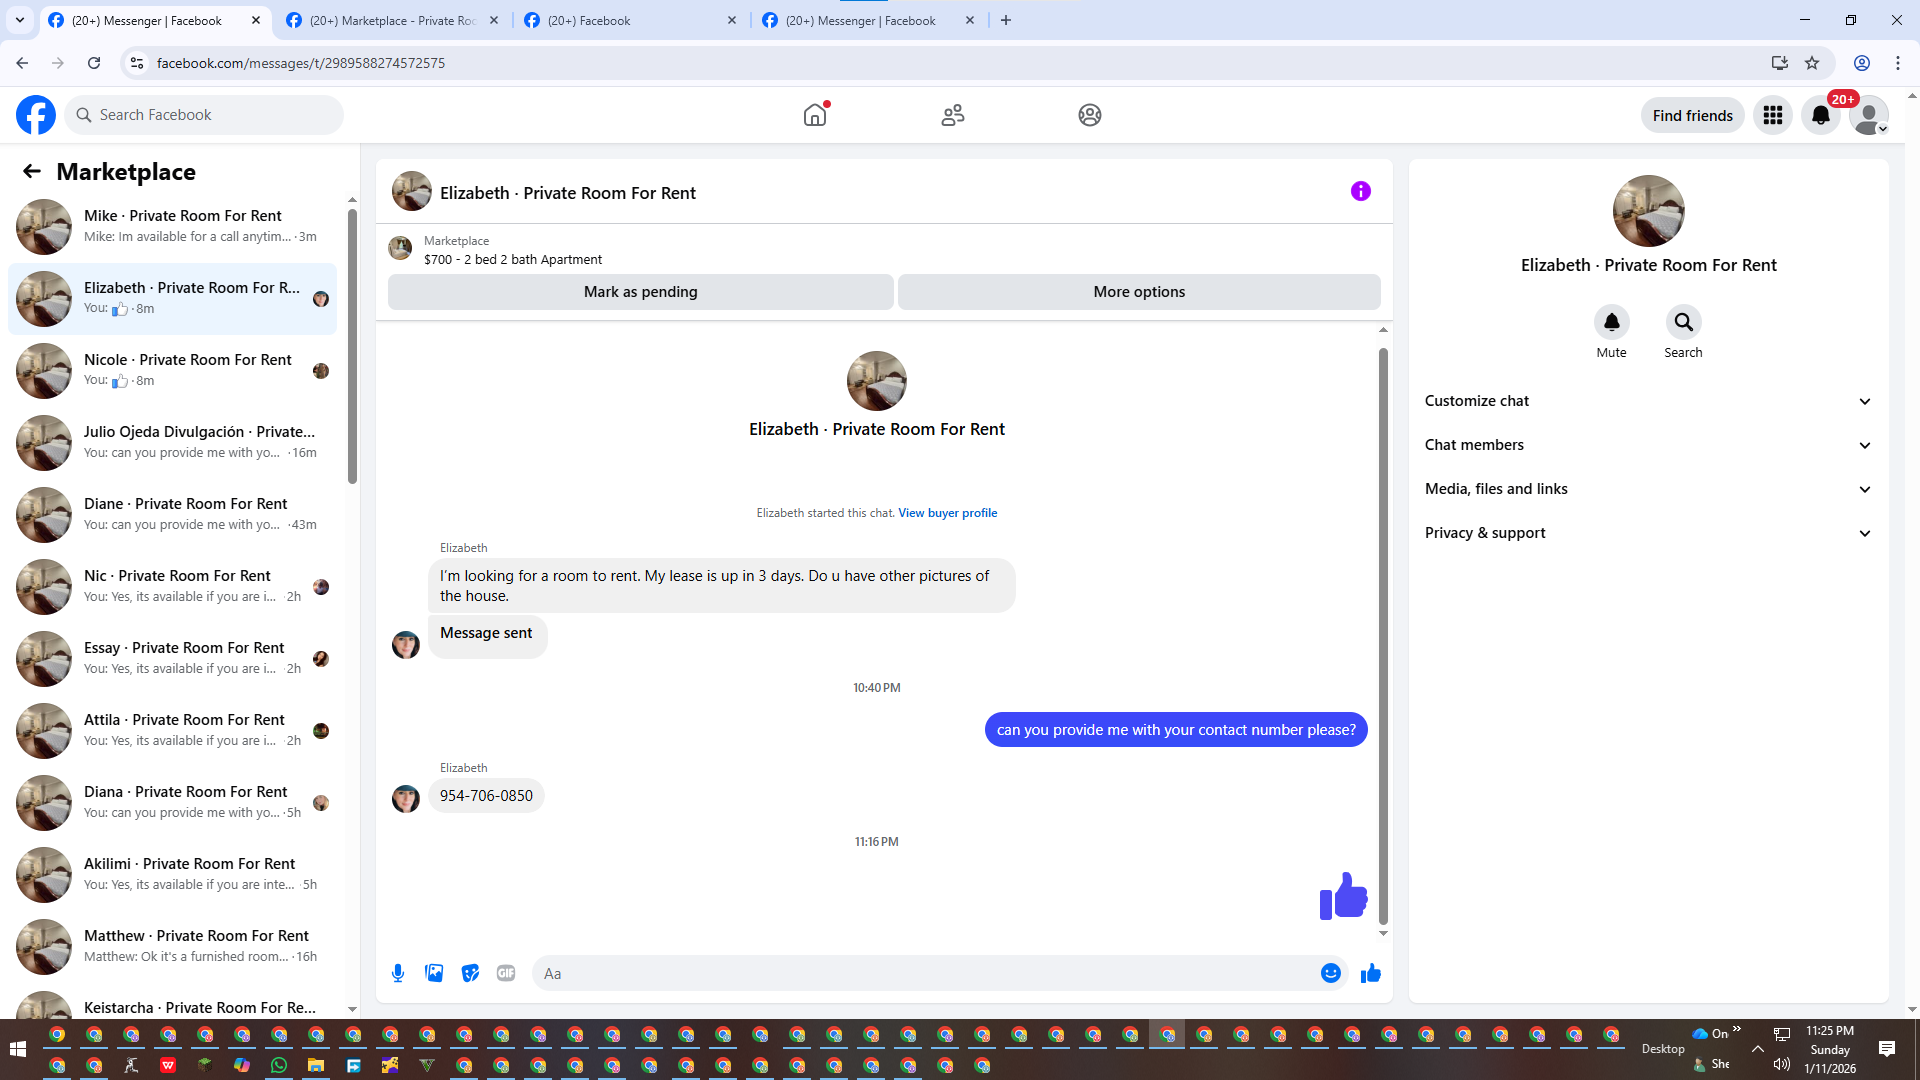Open the Chrome profile icon
Screen dimensions: 1920x1080
(1862, 63)
